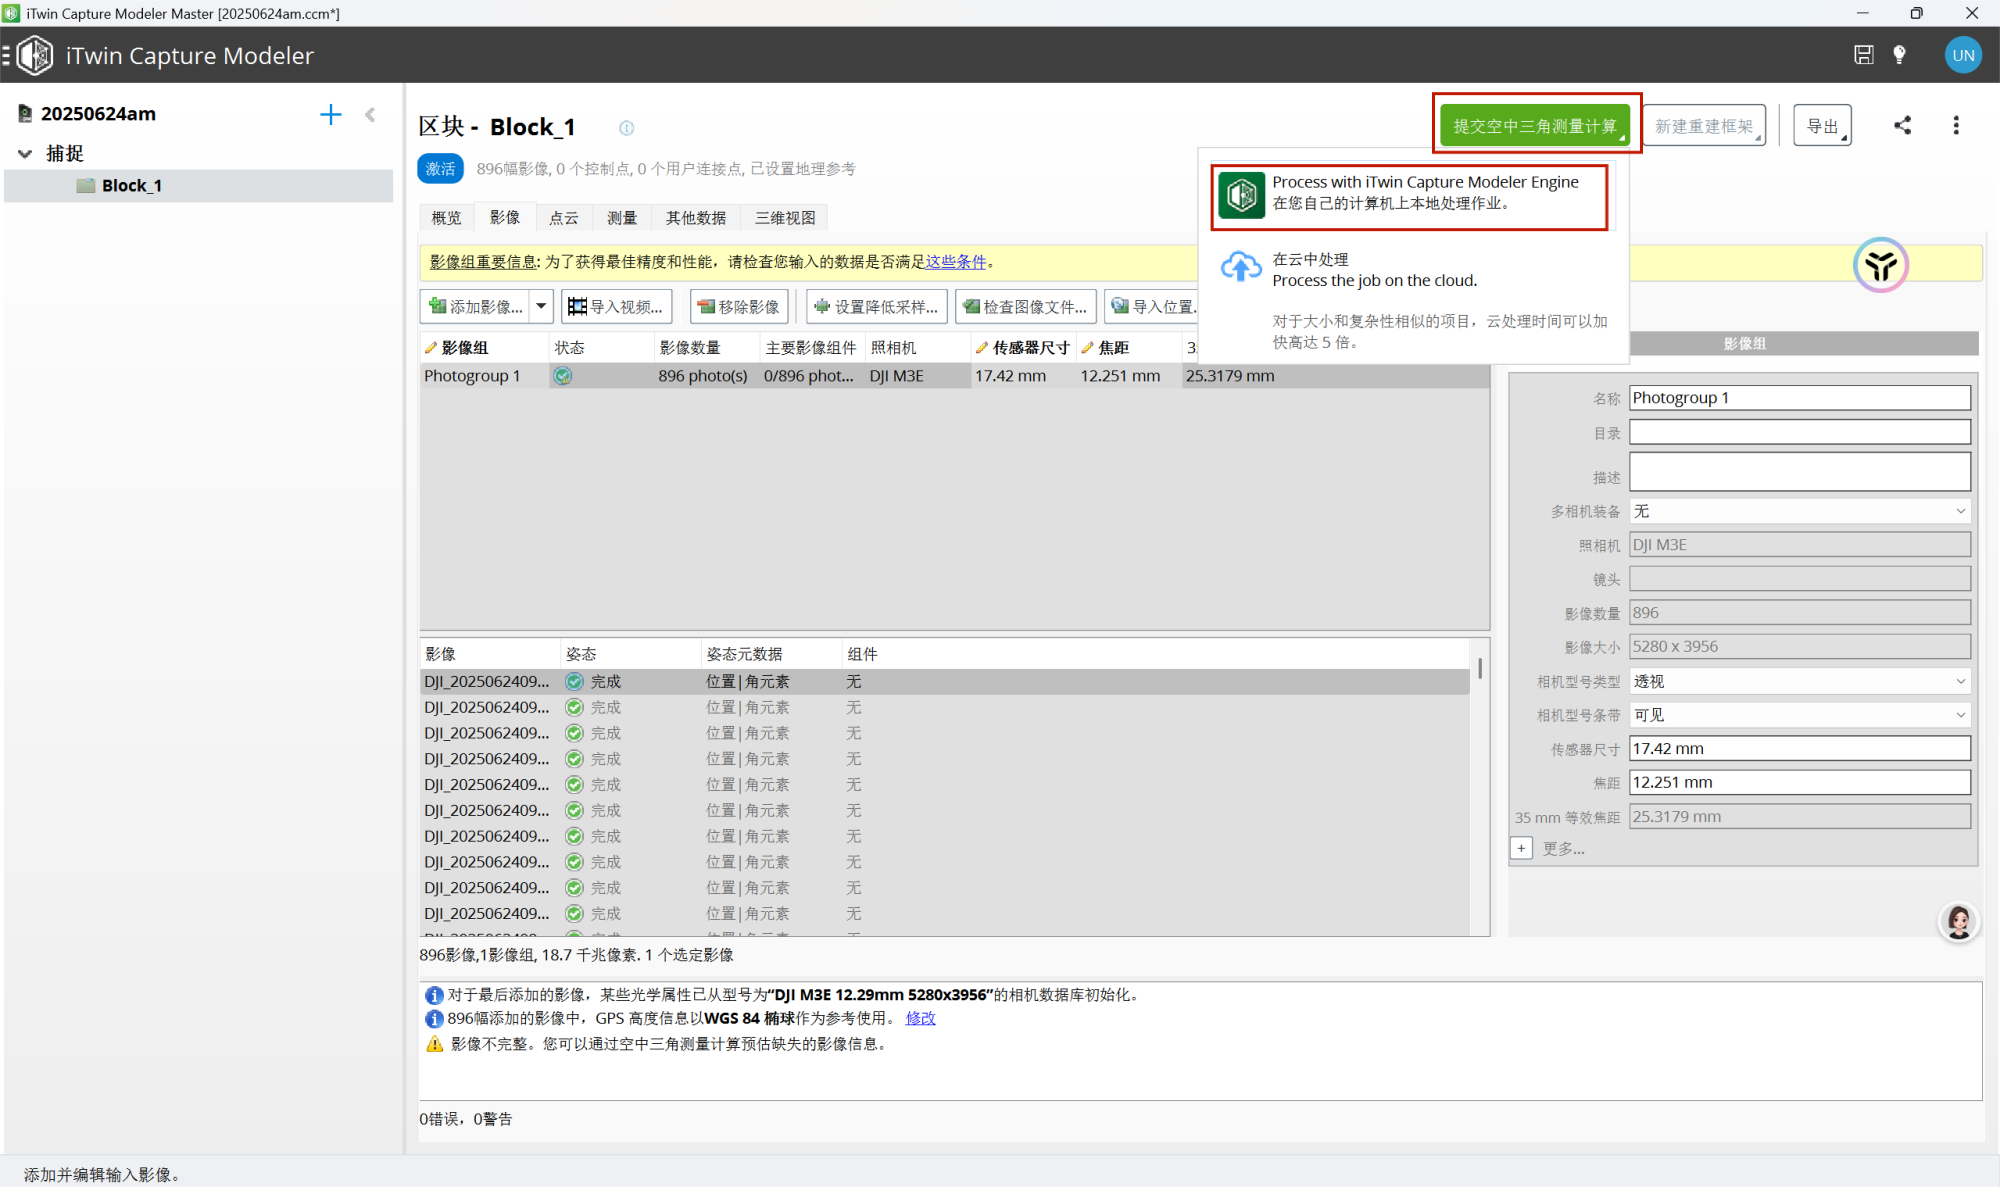The width and height of the screenshot is (2000, 1187).
Task: Open the UN user account avatar
Action: tap(1963, 55)
